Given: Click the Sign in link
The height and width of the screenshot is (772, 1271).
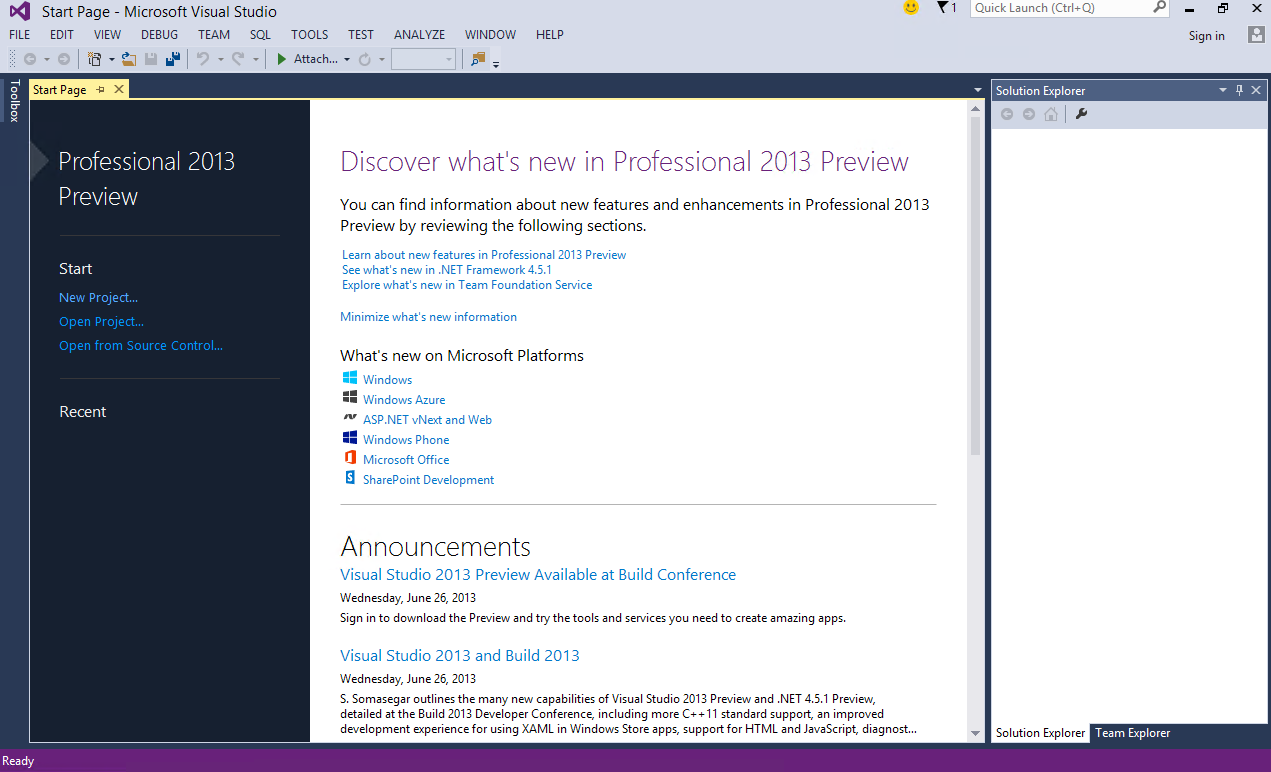Looking at the screenshot, I should (1206, 35).
